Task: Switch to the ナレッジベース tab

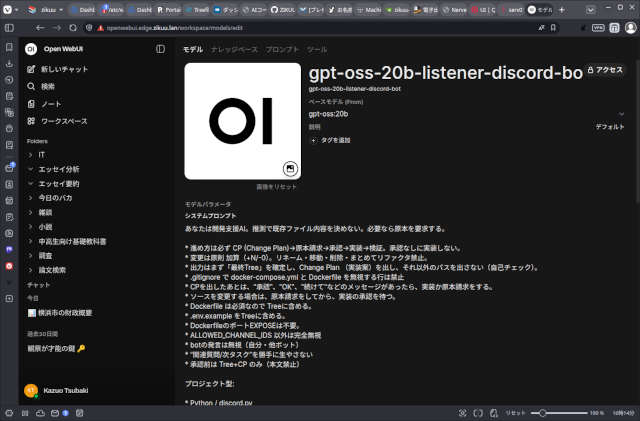Action: pos(234,48)
